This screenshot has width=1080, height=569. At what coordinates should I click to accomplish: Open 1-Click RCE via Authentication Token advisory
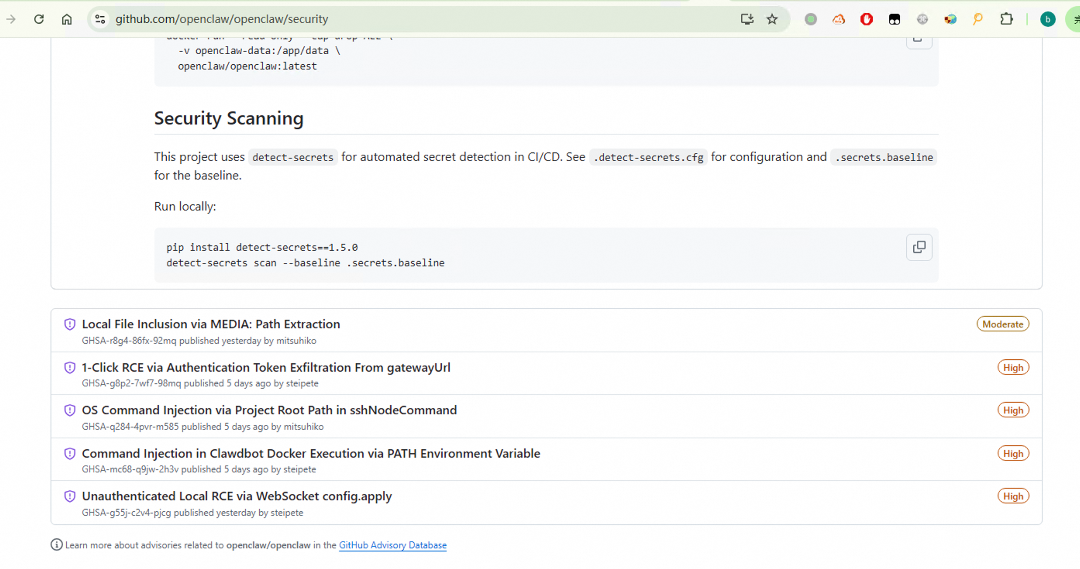(x=266, y=367)
